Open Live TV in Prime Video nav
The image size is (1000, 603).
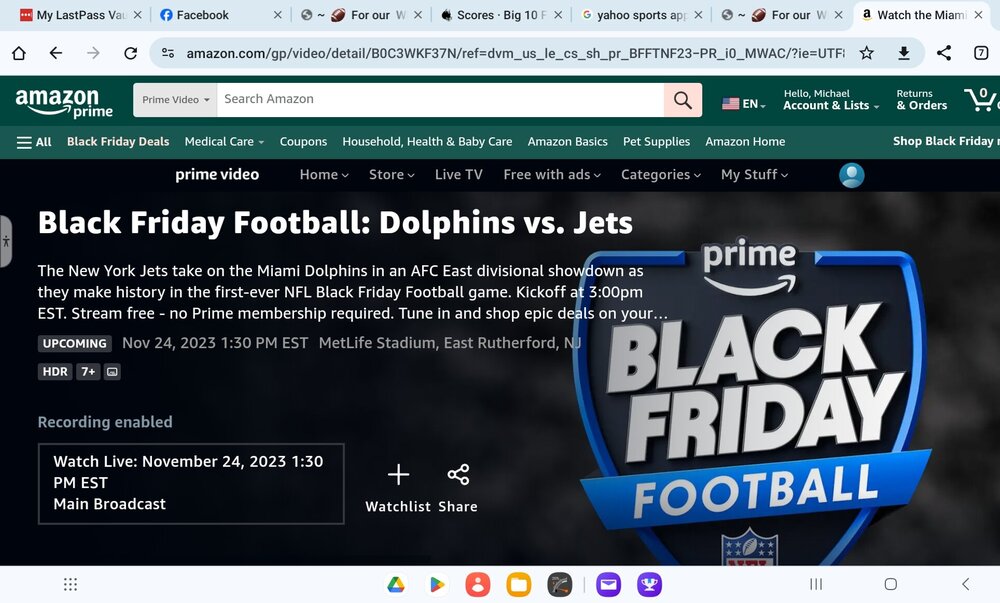pyautogui.click(x=459, y=175)
